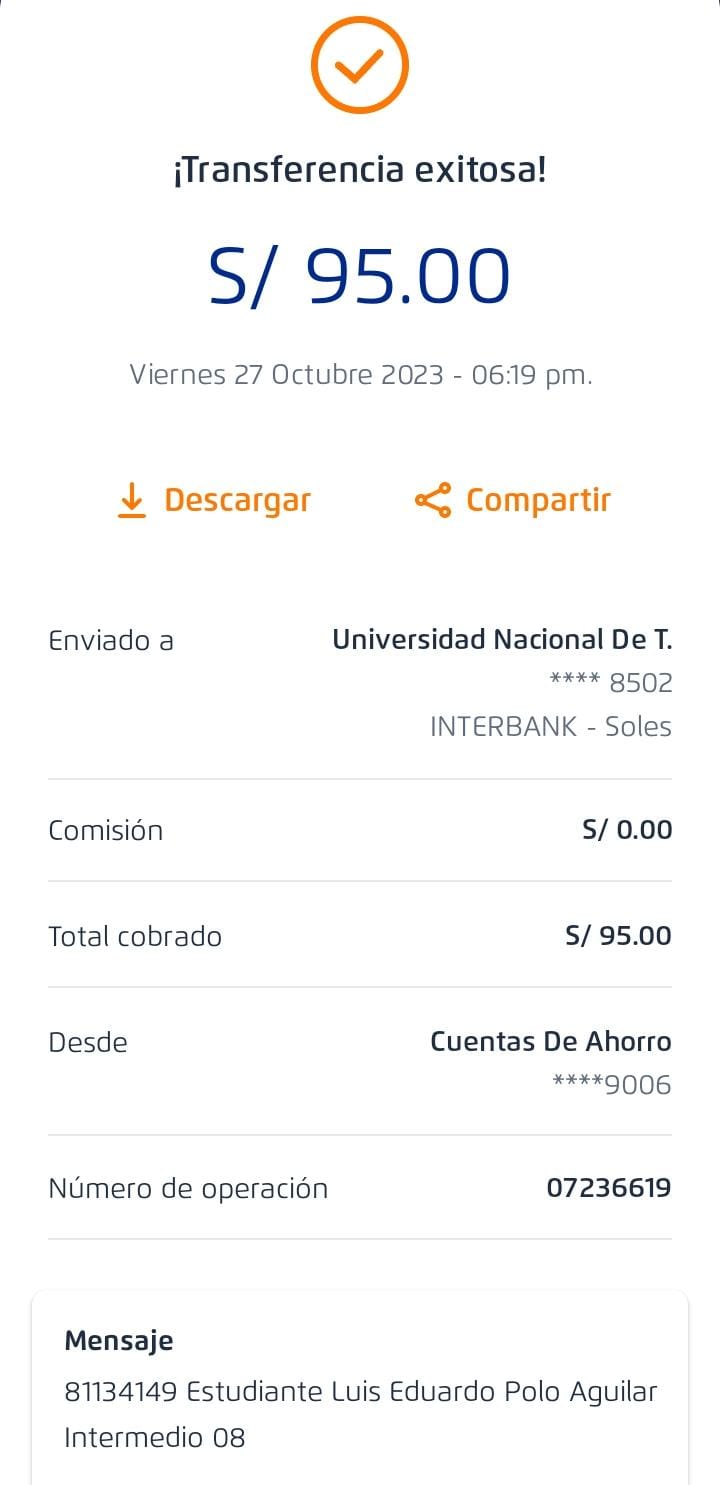
Task: Tap the ¡Transferencia exitosa! heading
Action: (x=359, y=170)
